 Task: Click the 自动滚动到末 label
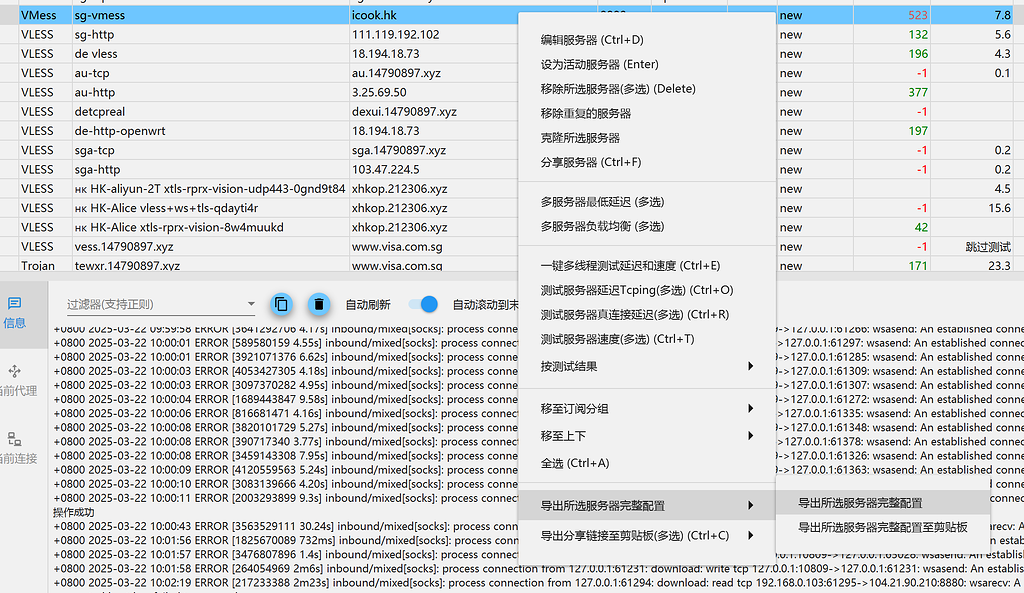coord(485,304)
